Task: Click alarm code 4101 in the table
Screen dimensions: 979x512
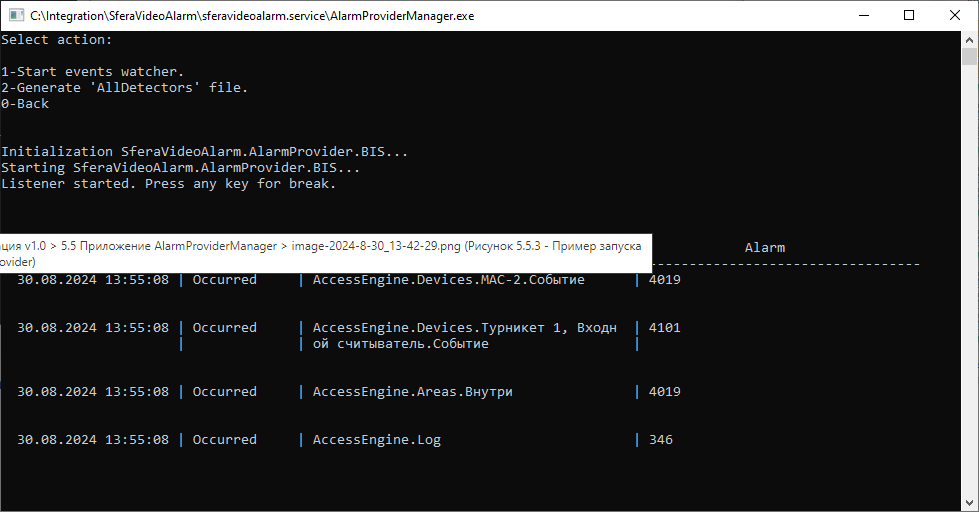Action: coord(664,327)
